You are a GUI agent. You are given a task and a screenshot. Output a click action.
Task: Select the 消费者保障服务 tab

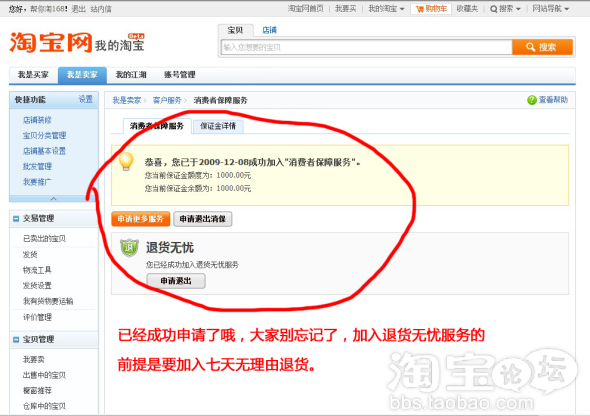(x=157, y=126)
